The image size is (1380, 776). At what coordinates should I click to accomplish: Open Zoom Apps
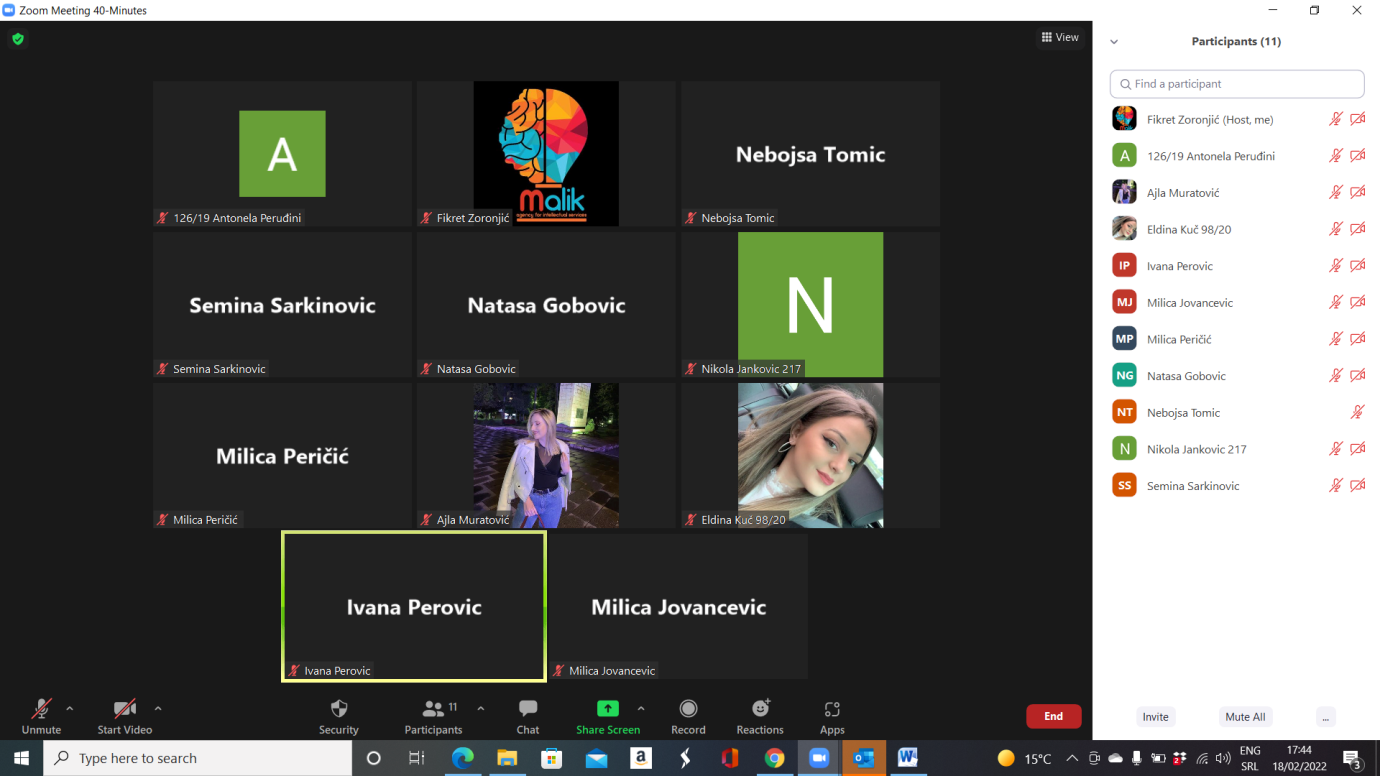[832, 716]
